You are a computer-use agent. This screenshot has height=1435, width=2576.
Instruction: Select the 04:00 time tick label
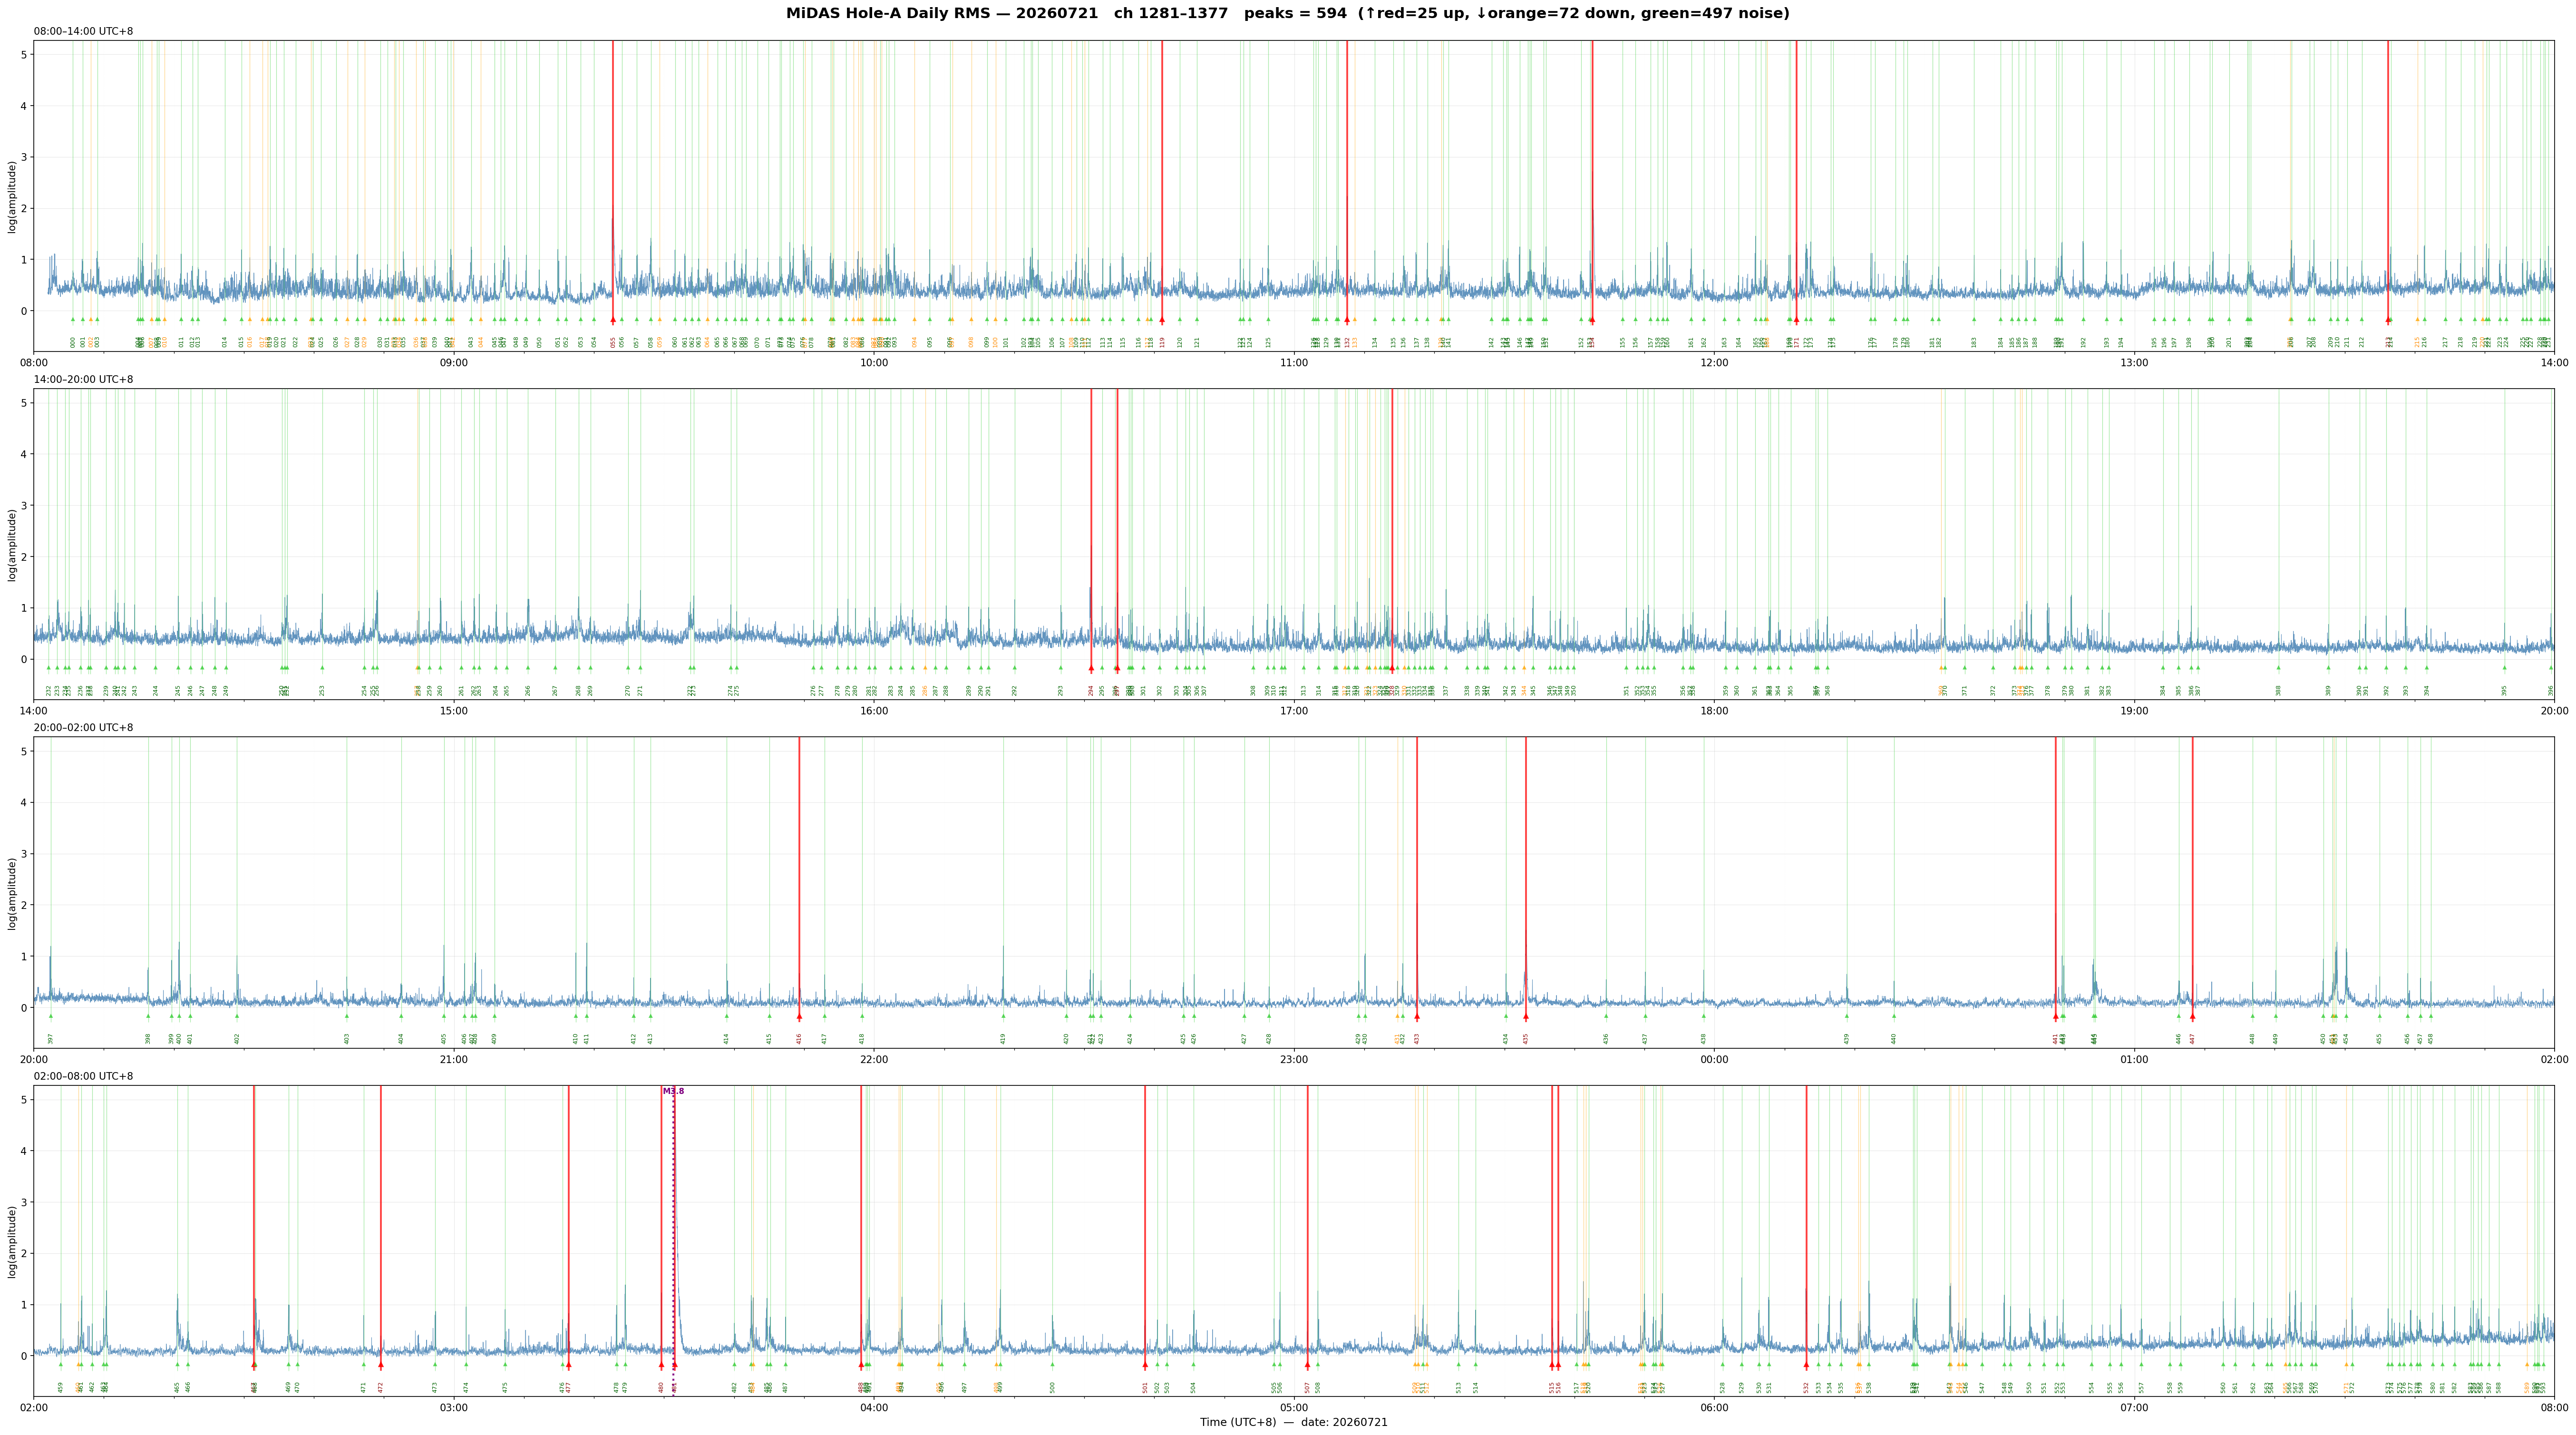[874, 1408]
